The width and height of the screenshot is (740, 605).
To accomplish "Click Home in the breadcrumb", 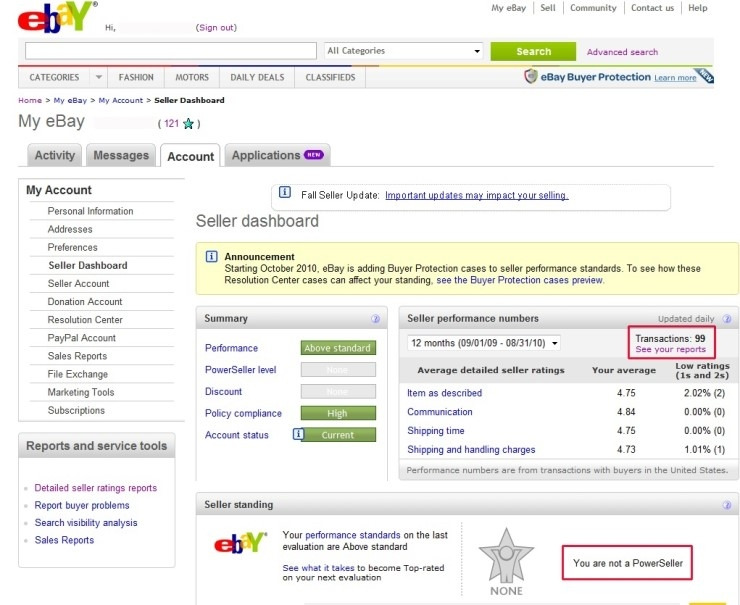I will click(x=30, y=100).
